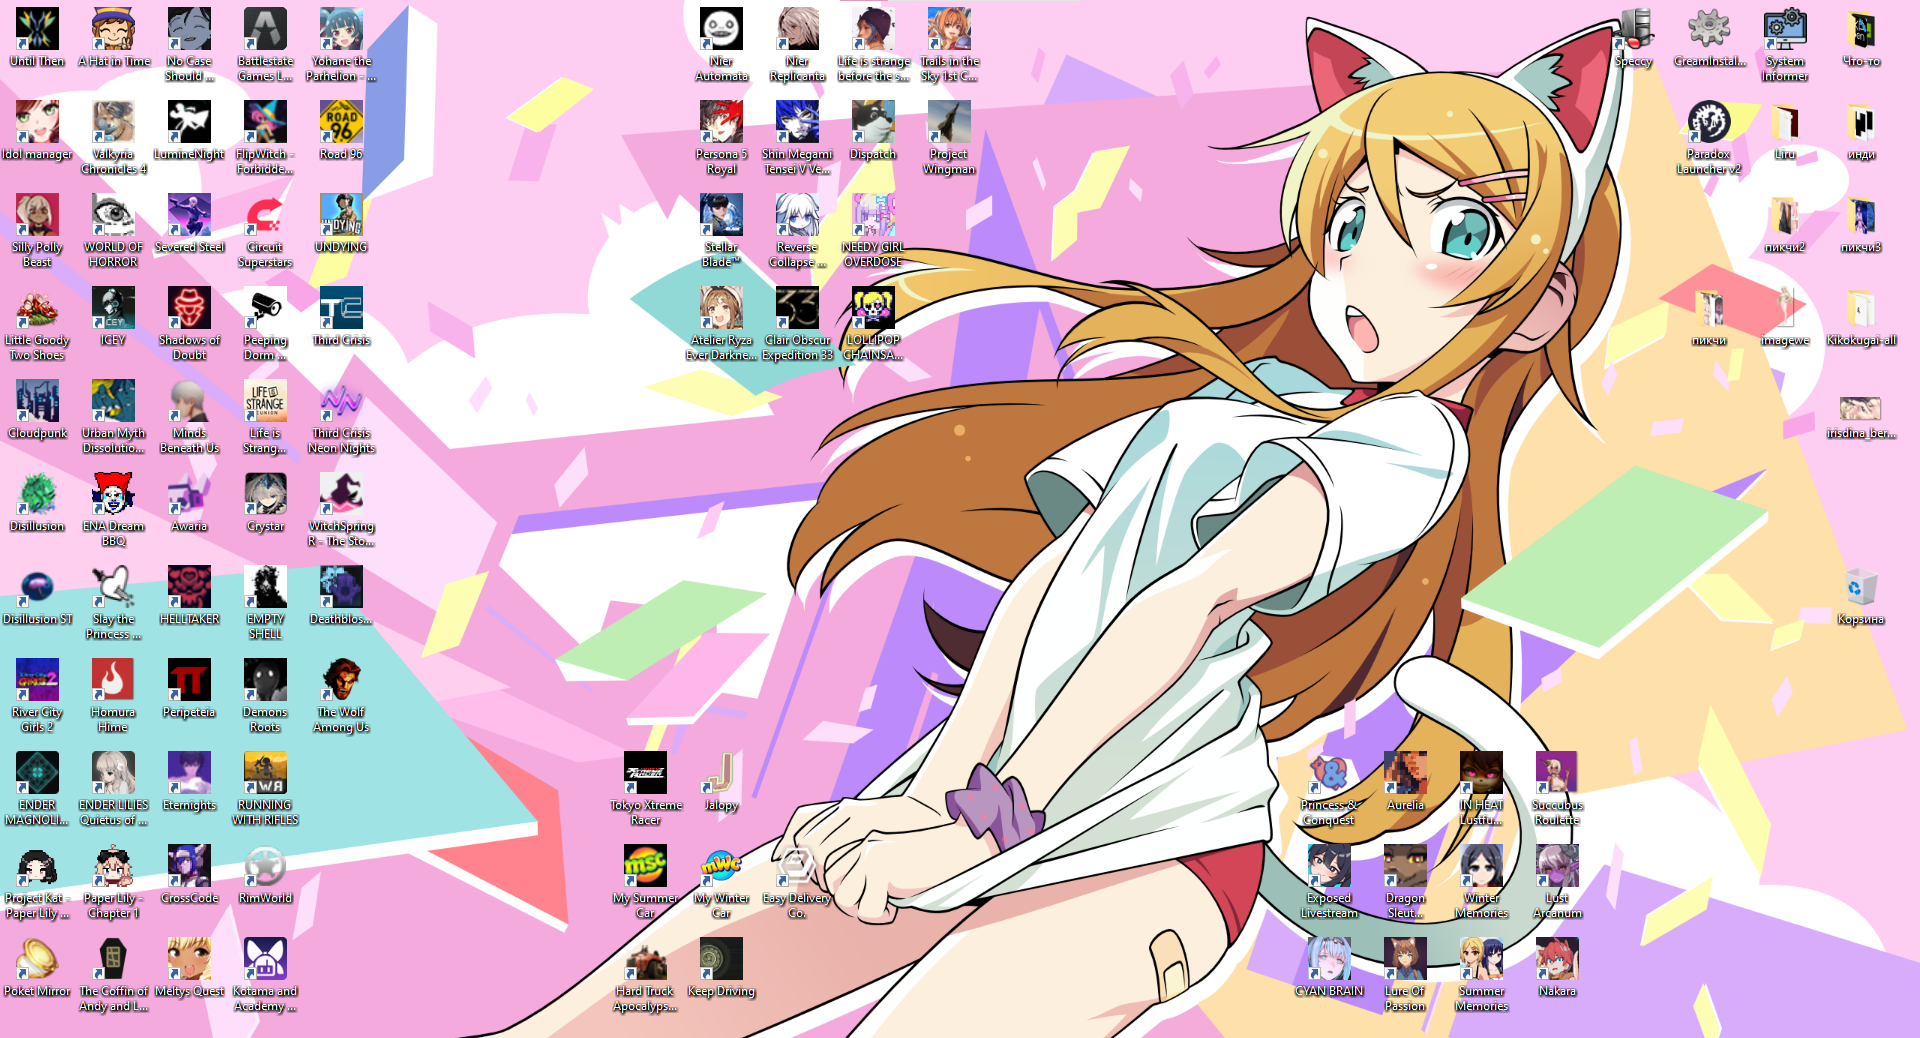Click the Homura Hime shortcut
This screenshot has width=1920, height=1038.
coord(113,696)
